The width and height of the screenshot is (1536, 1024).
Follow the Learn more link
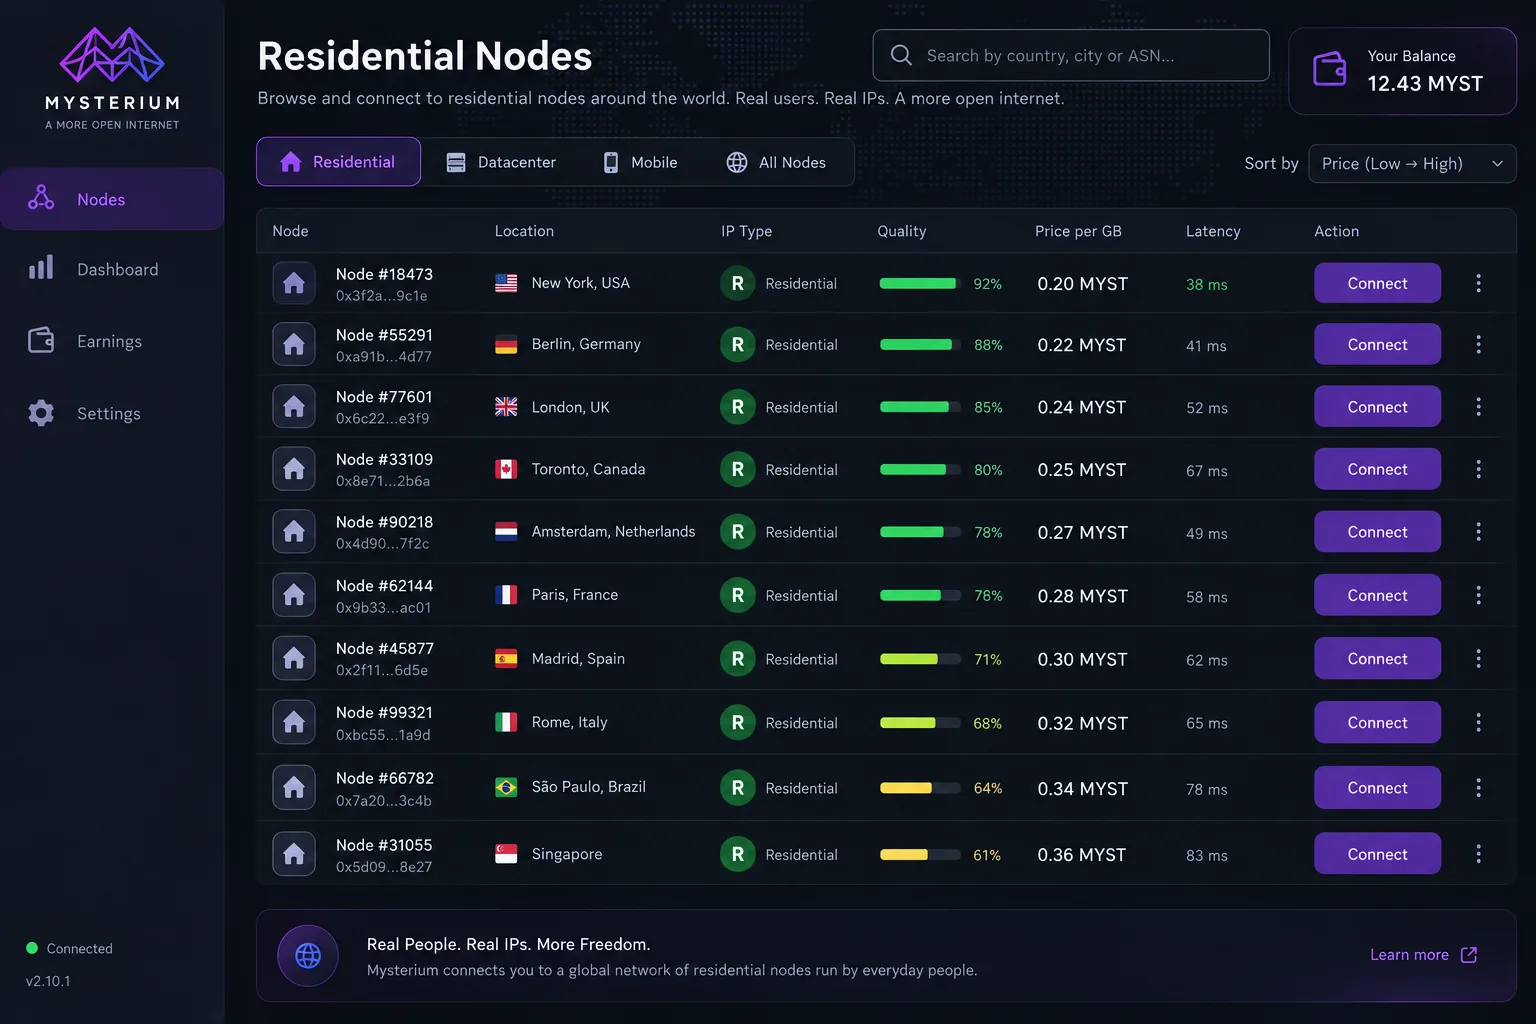coord(1423,955)
